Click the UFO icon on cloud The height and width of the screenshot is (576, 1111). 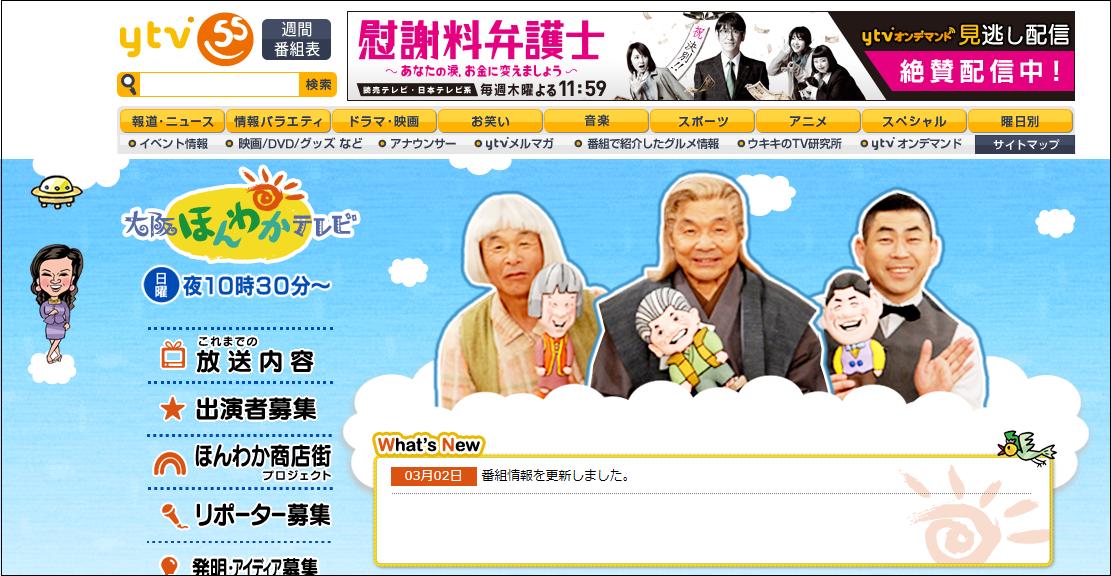(x=56, y=191)
